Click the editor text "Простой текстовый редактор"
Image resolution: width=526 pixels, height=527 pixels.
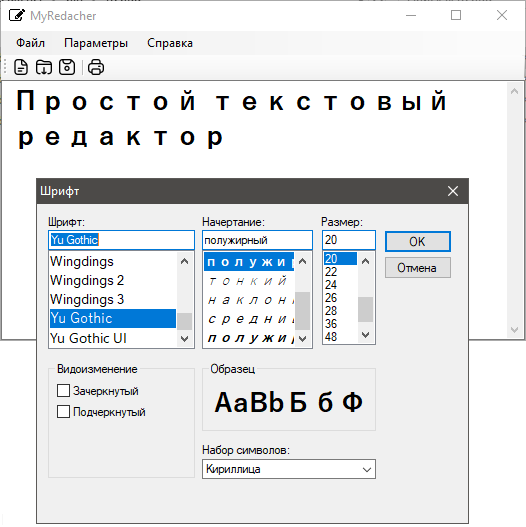pyautogui.click(x=232, y=119)
